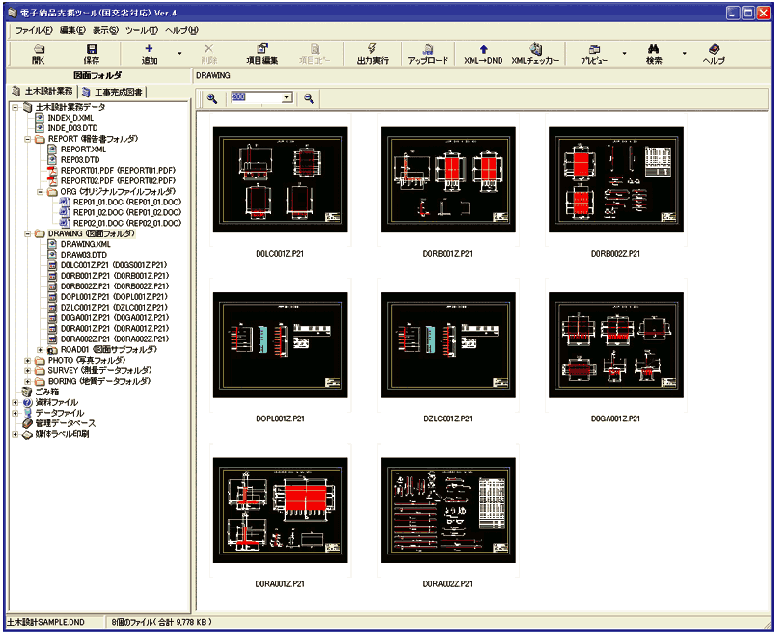
Task: Switch to the 工事完成図書 tab
Action: pos(115,92)
